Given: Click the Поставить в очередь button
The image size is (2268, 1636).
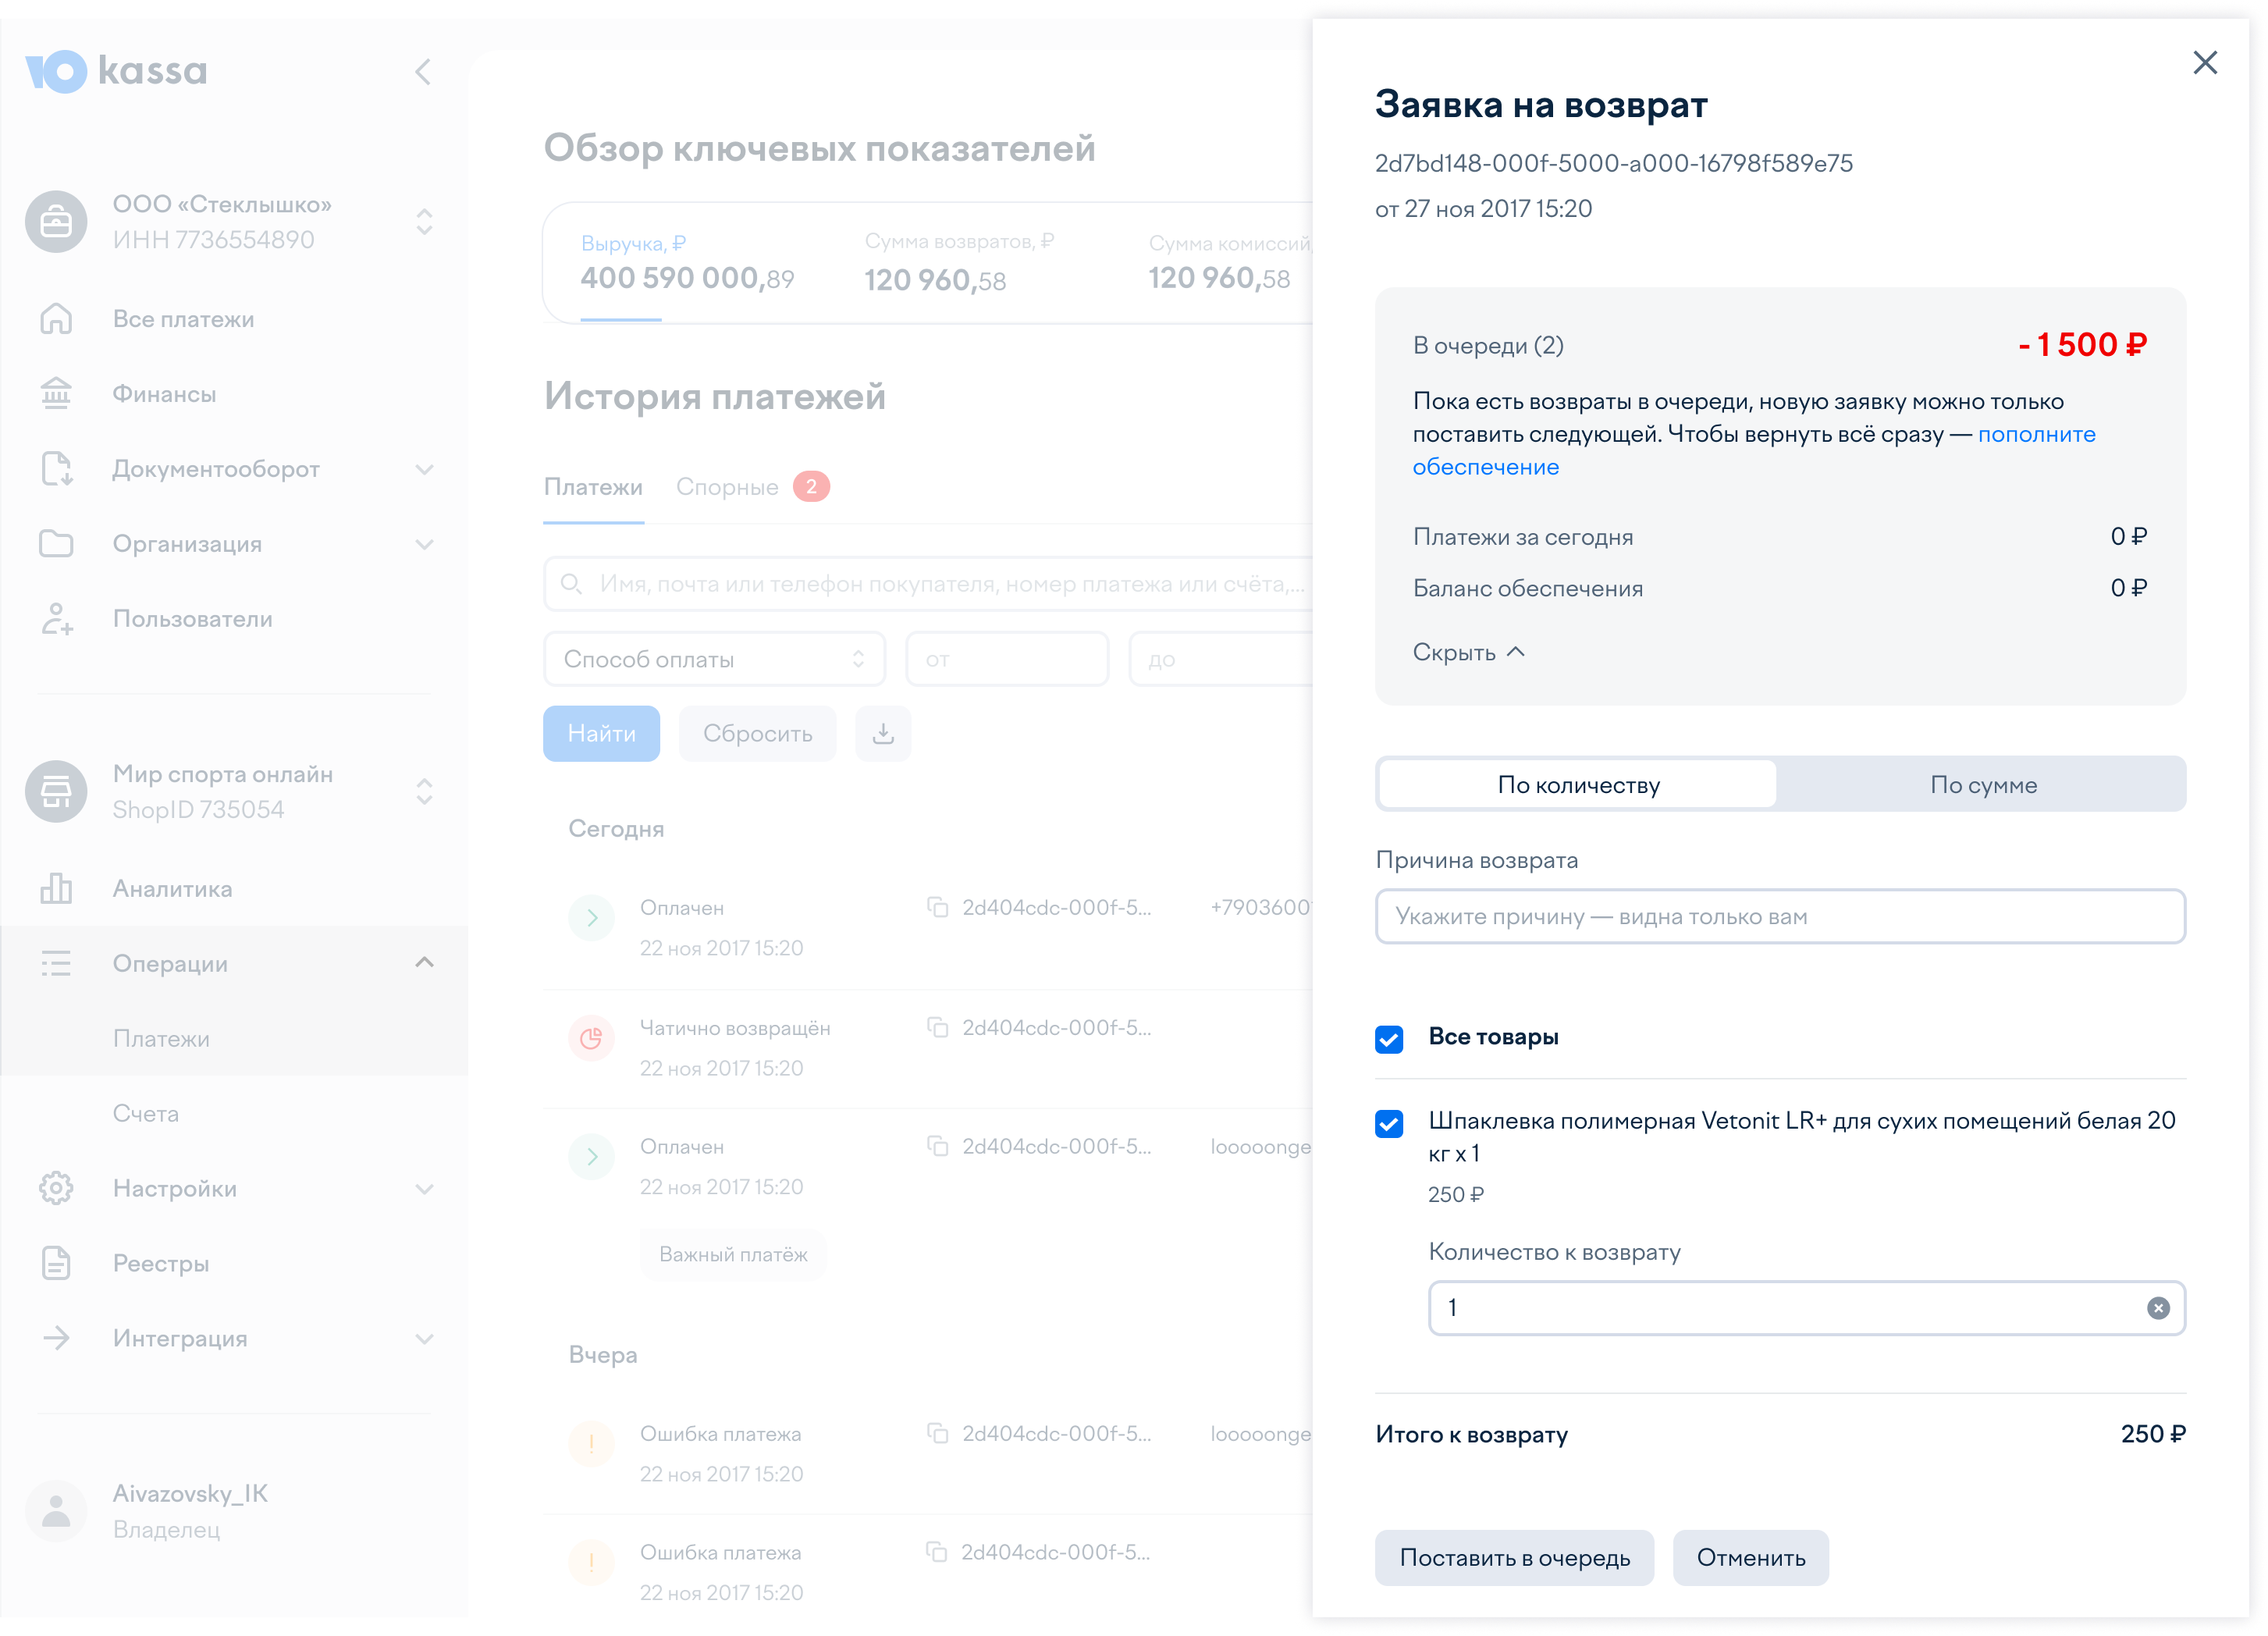Looking at the screenshot, I should (x=1514, y=1558).
